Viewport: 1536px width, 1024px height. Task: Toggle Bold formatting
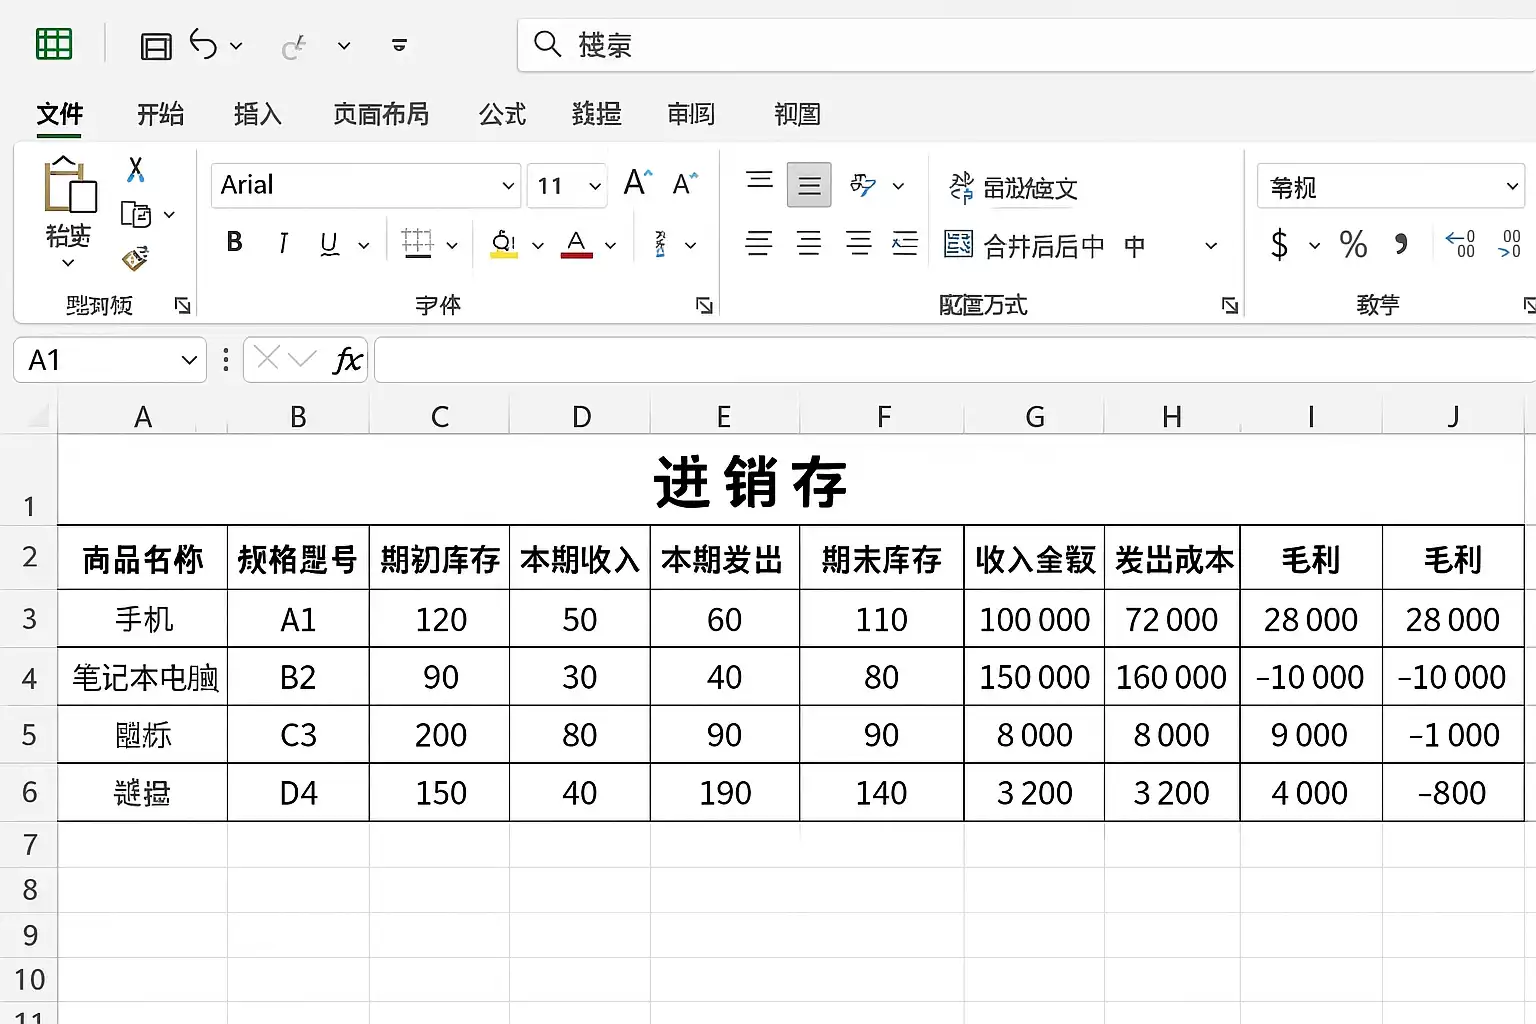(235, 243)
